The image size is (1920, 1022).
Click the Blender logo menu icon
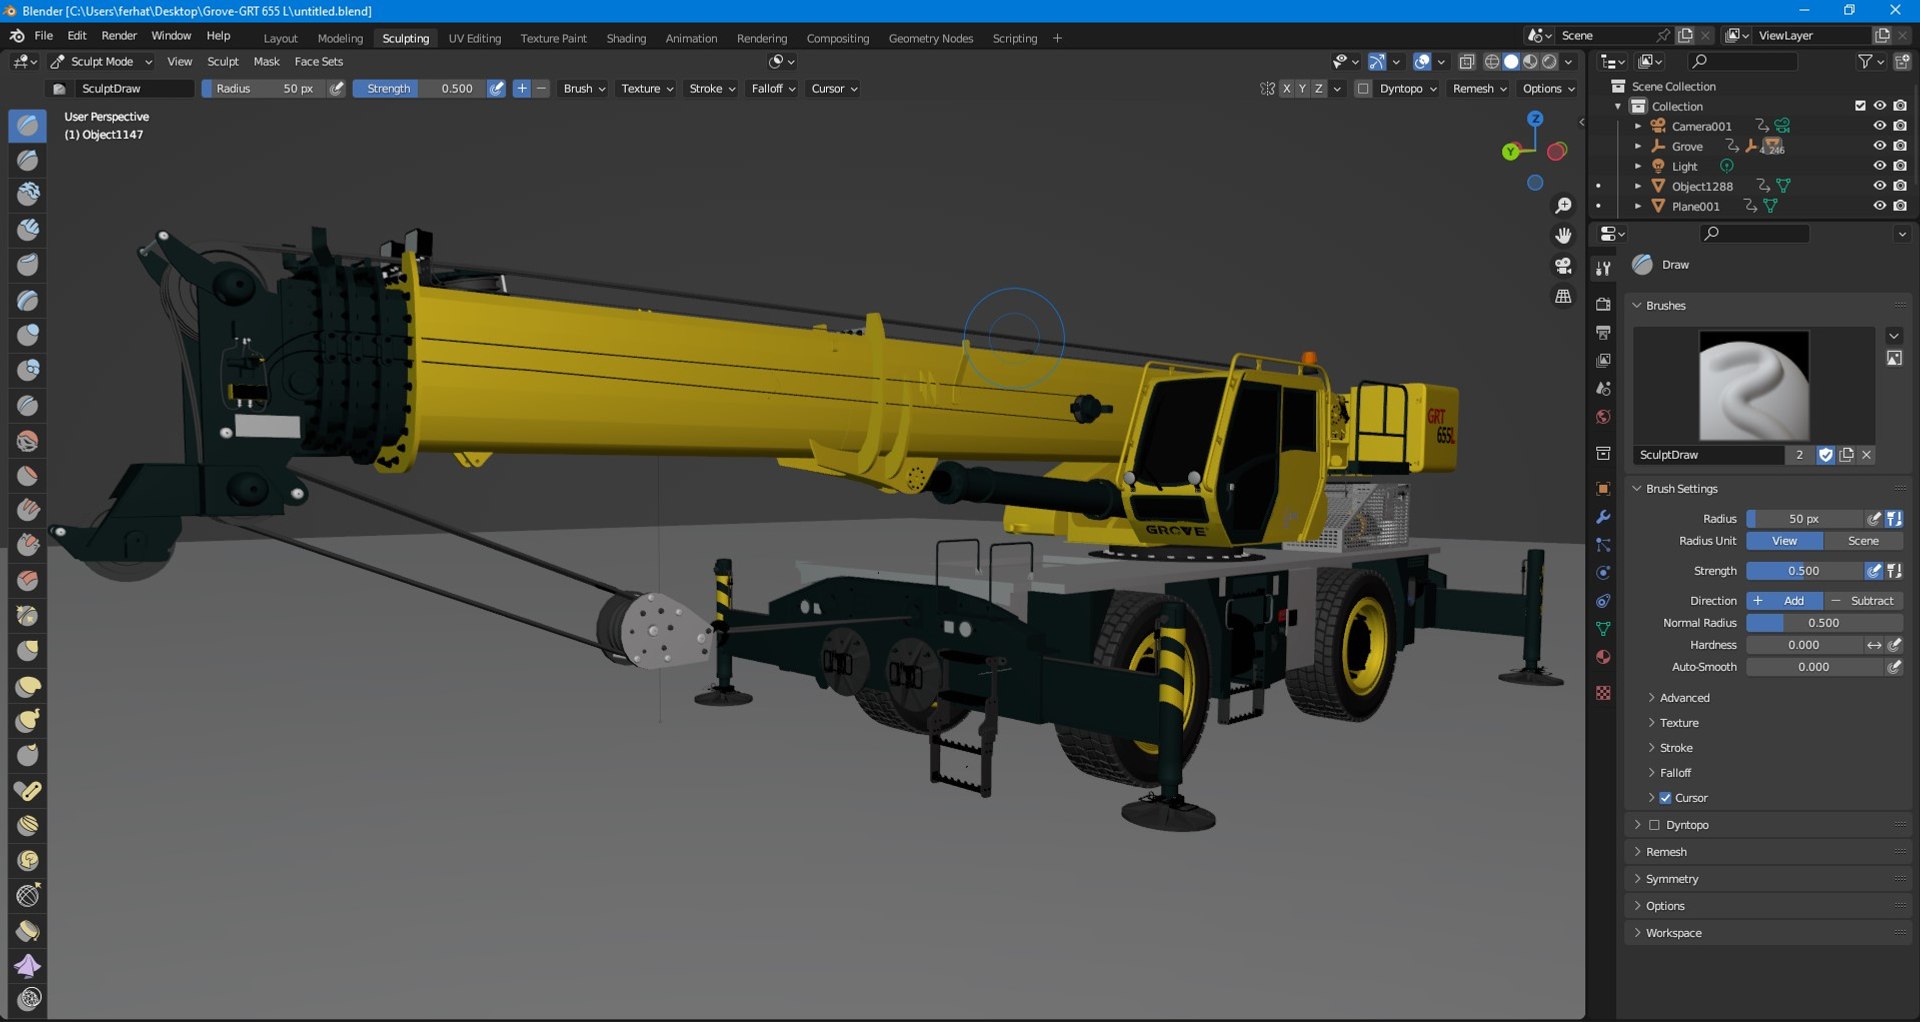[17, 36]
